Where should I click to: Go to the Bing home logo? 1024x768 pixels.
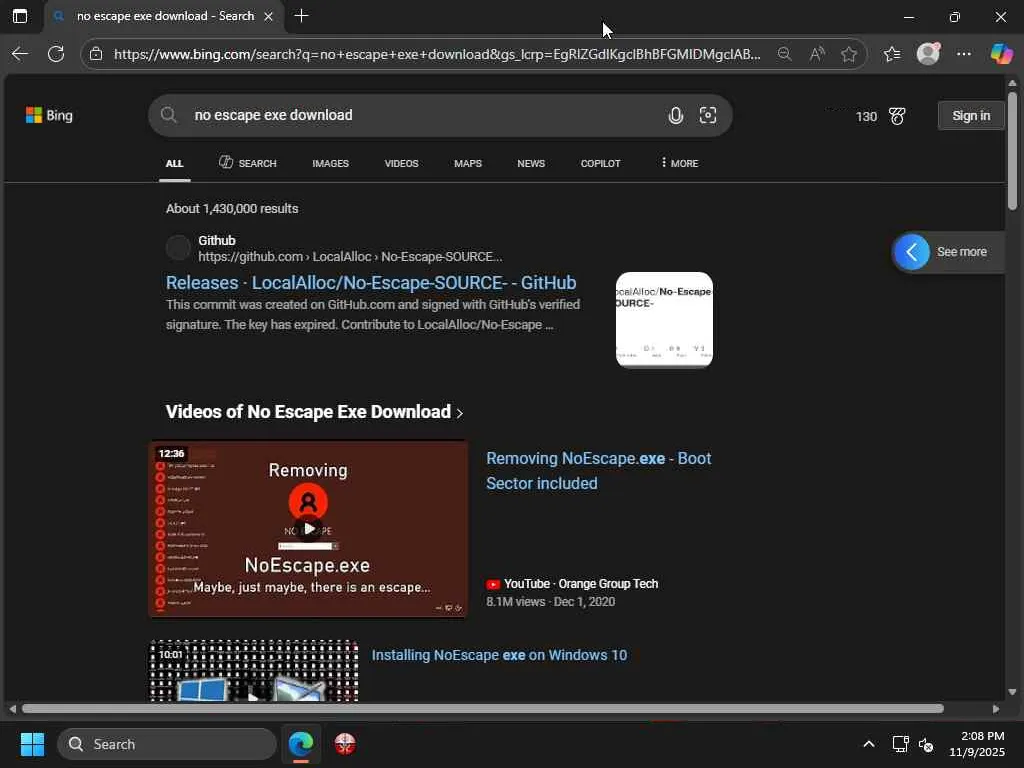pos(49,116)
